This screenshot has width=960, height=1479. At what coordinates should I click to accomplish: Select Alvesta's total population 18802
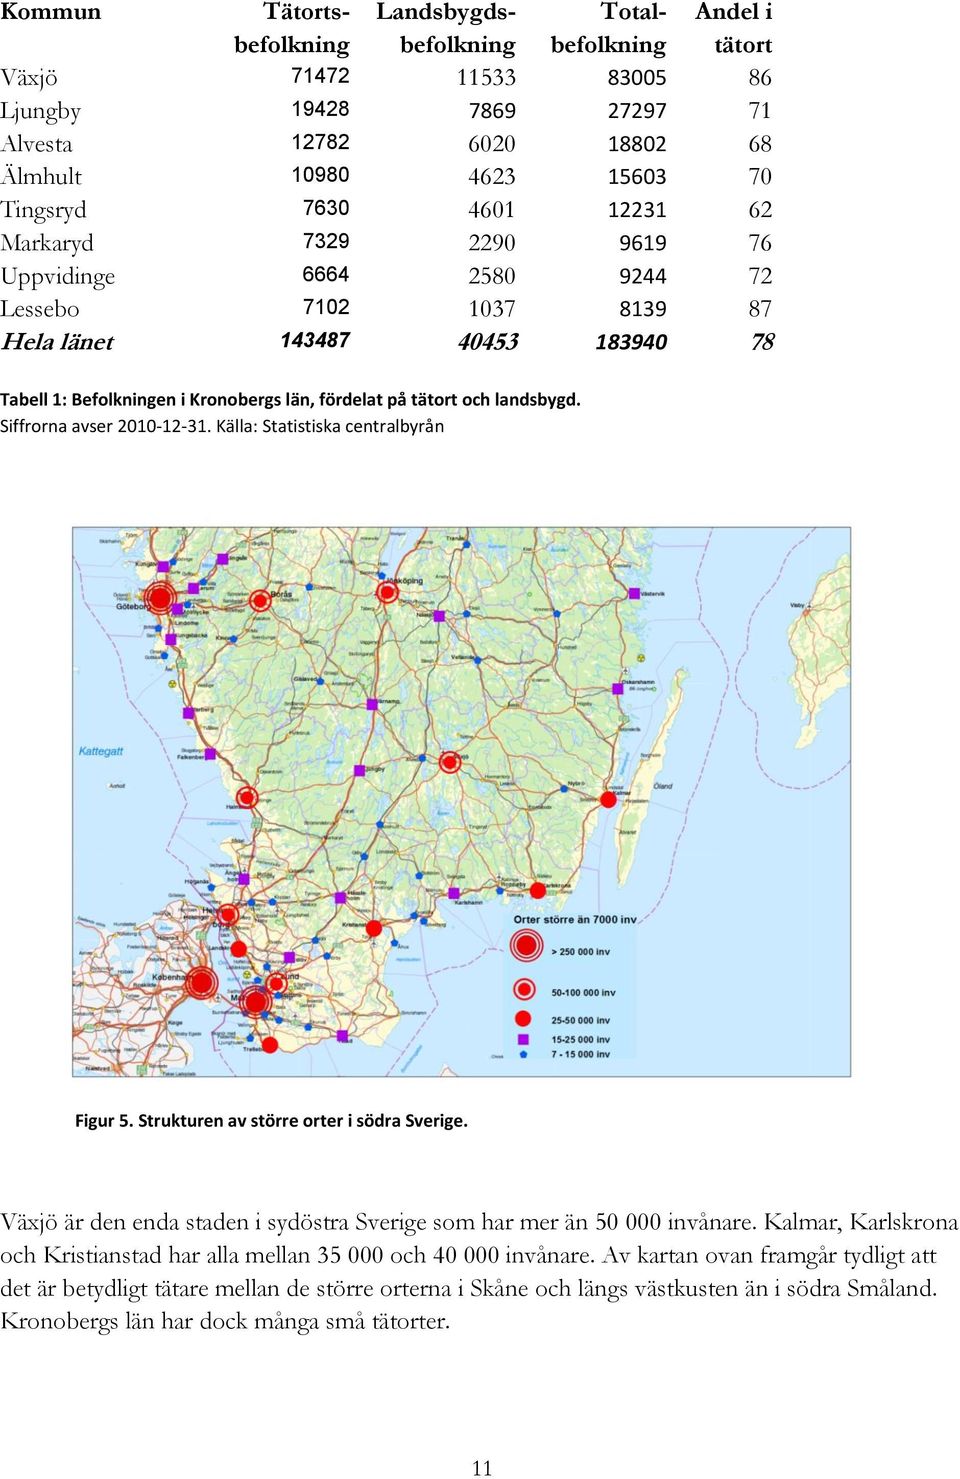(637, 144)
